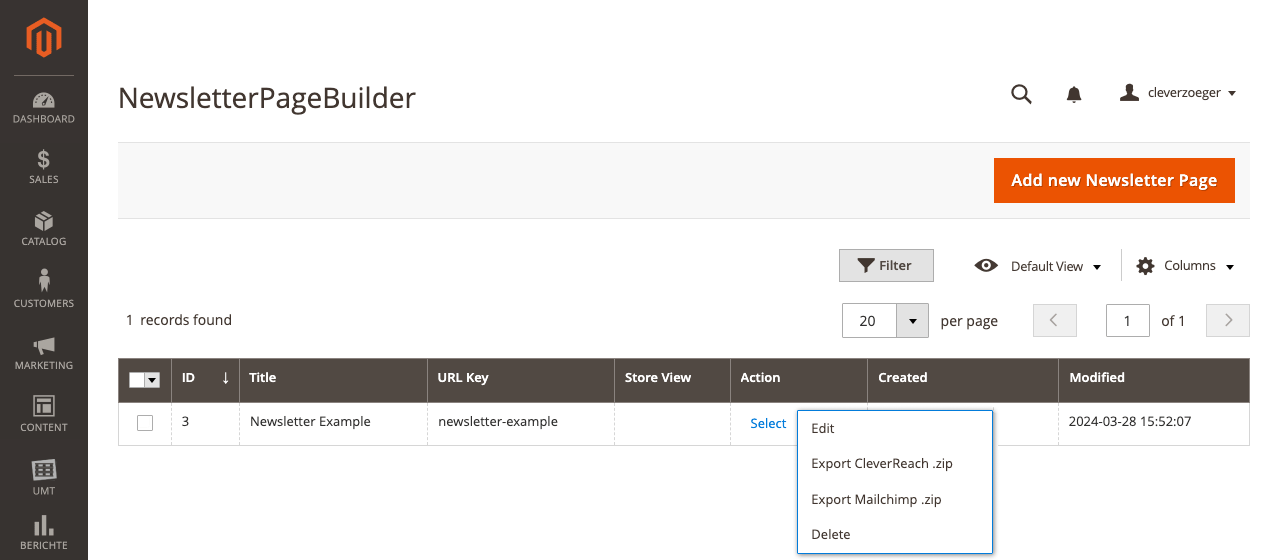Sort by the Title column header
Viewport: 1279px width, 560px height.
[333, 378]
